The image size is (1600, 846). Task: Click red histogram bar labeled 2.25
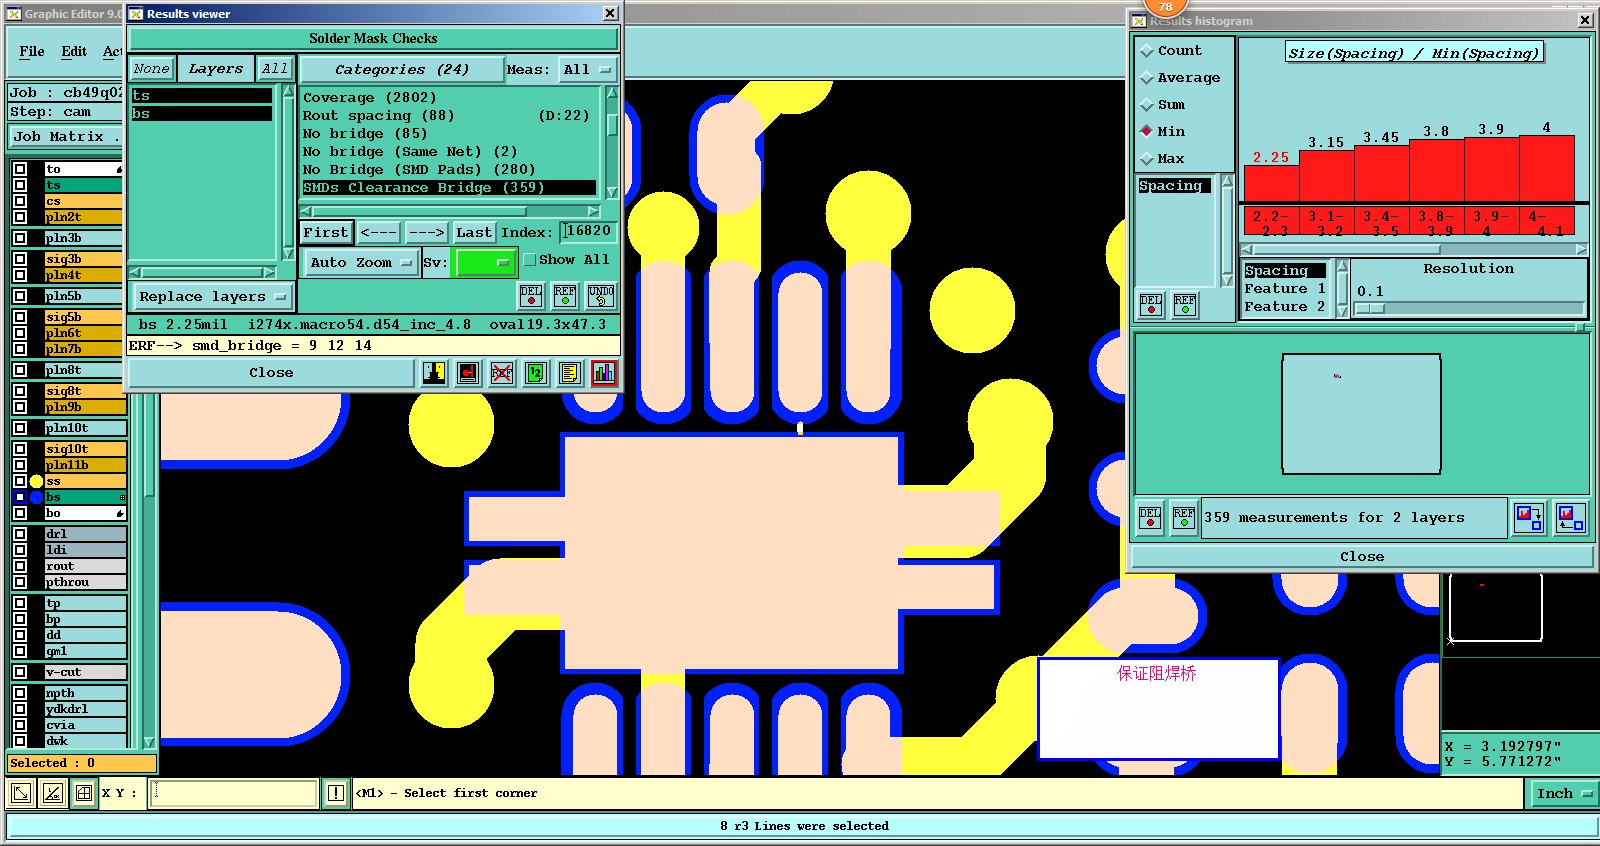(1271, 184)
